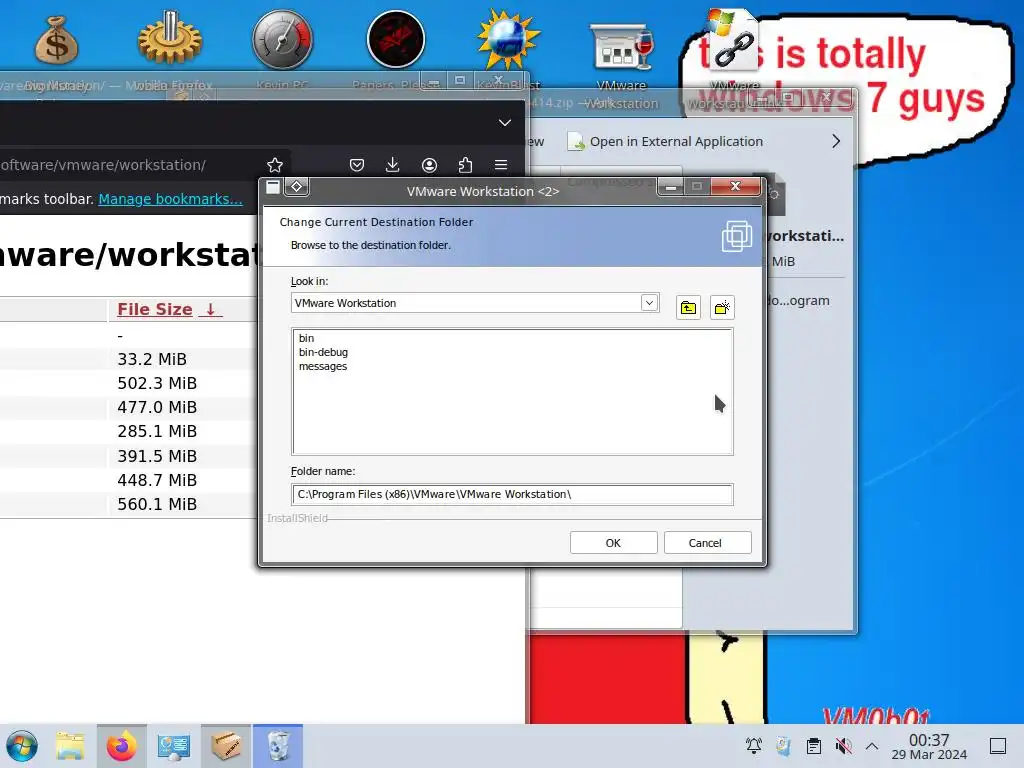This screenshot has width=1024, height=768.
Task: Open the dark red circle desktop icon
Action: (x=396, y=39)
